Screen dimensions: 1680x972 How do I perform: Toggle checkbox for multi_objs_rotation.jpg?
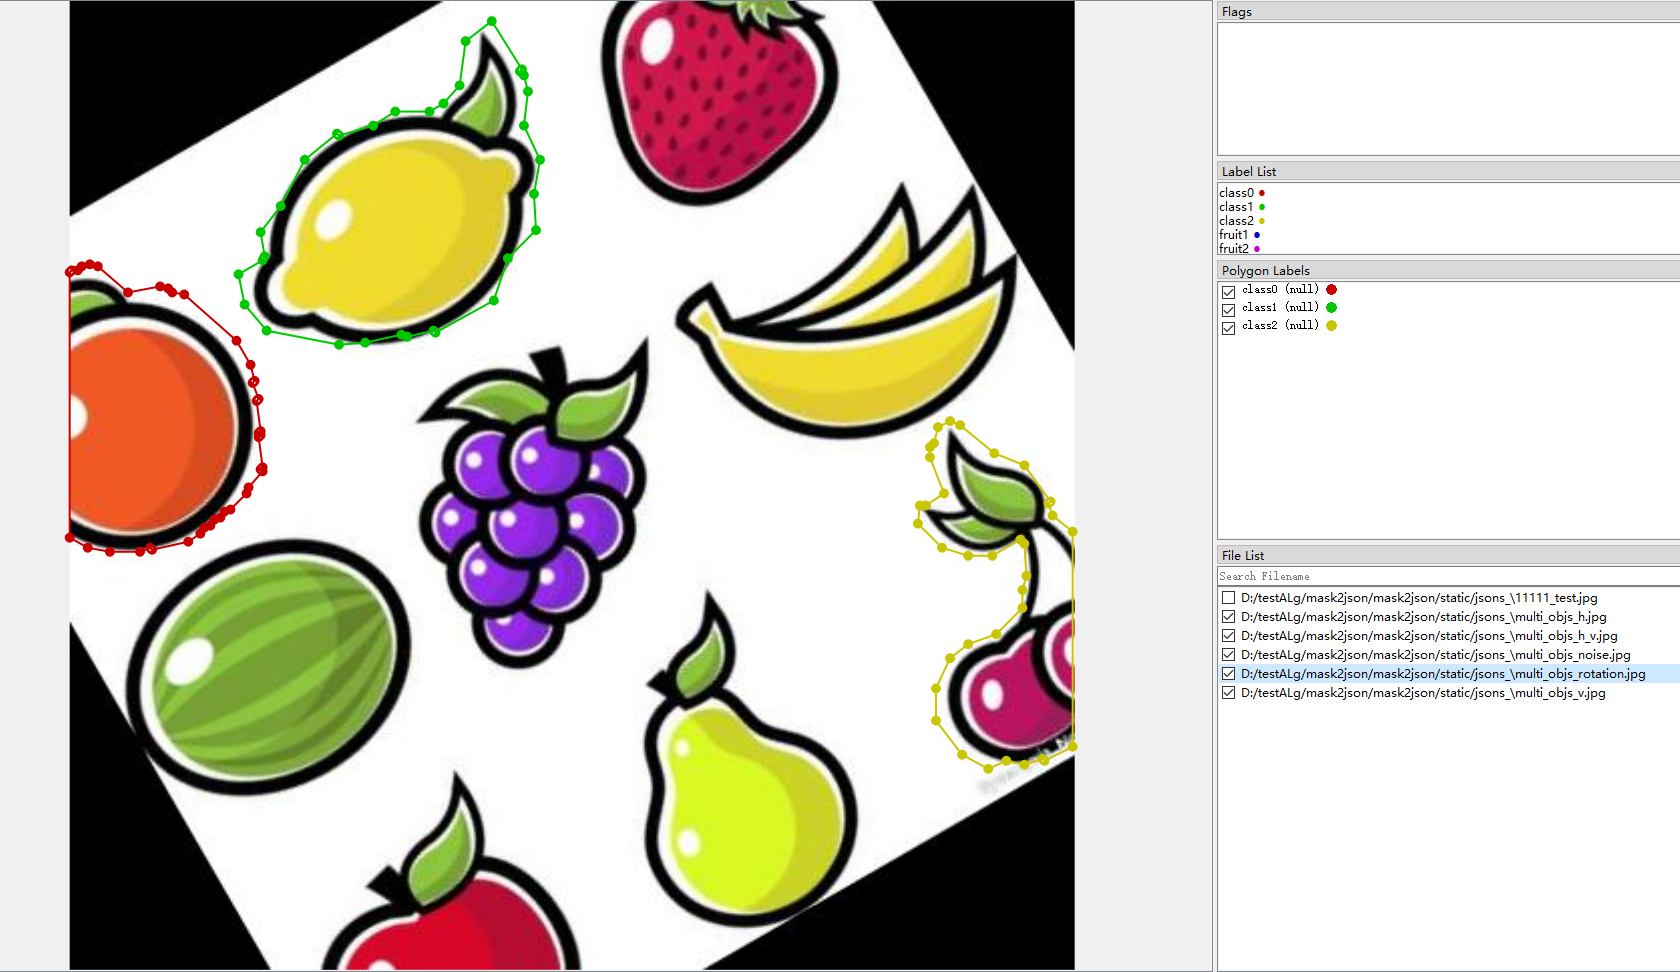click(1228, 674)
